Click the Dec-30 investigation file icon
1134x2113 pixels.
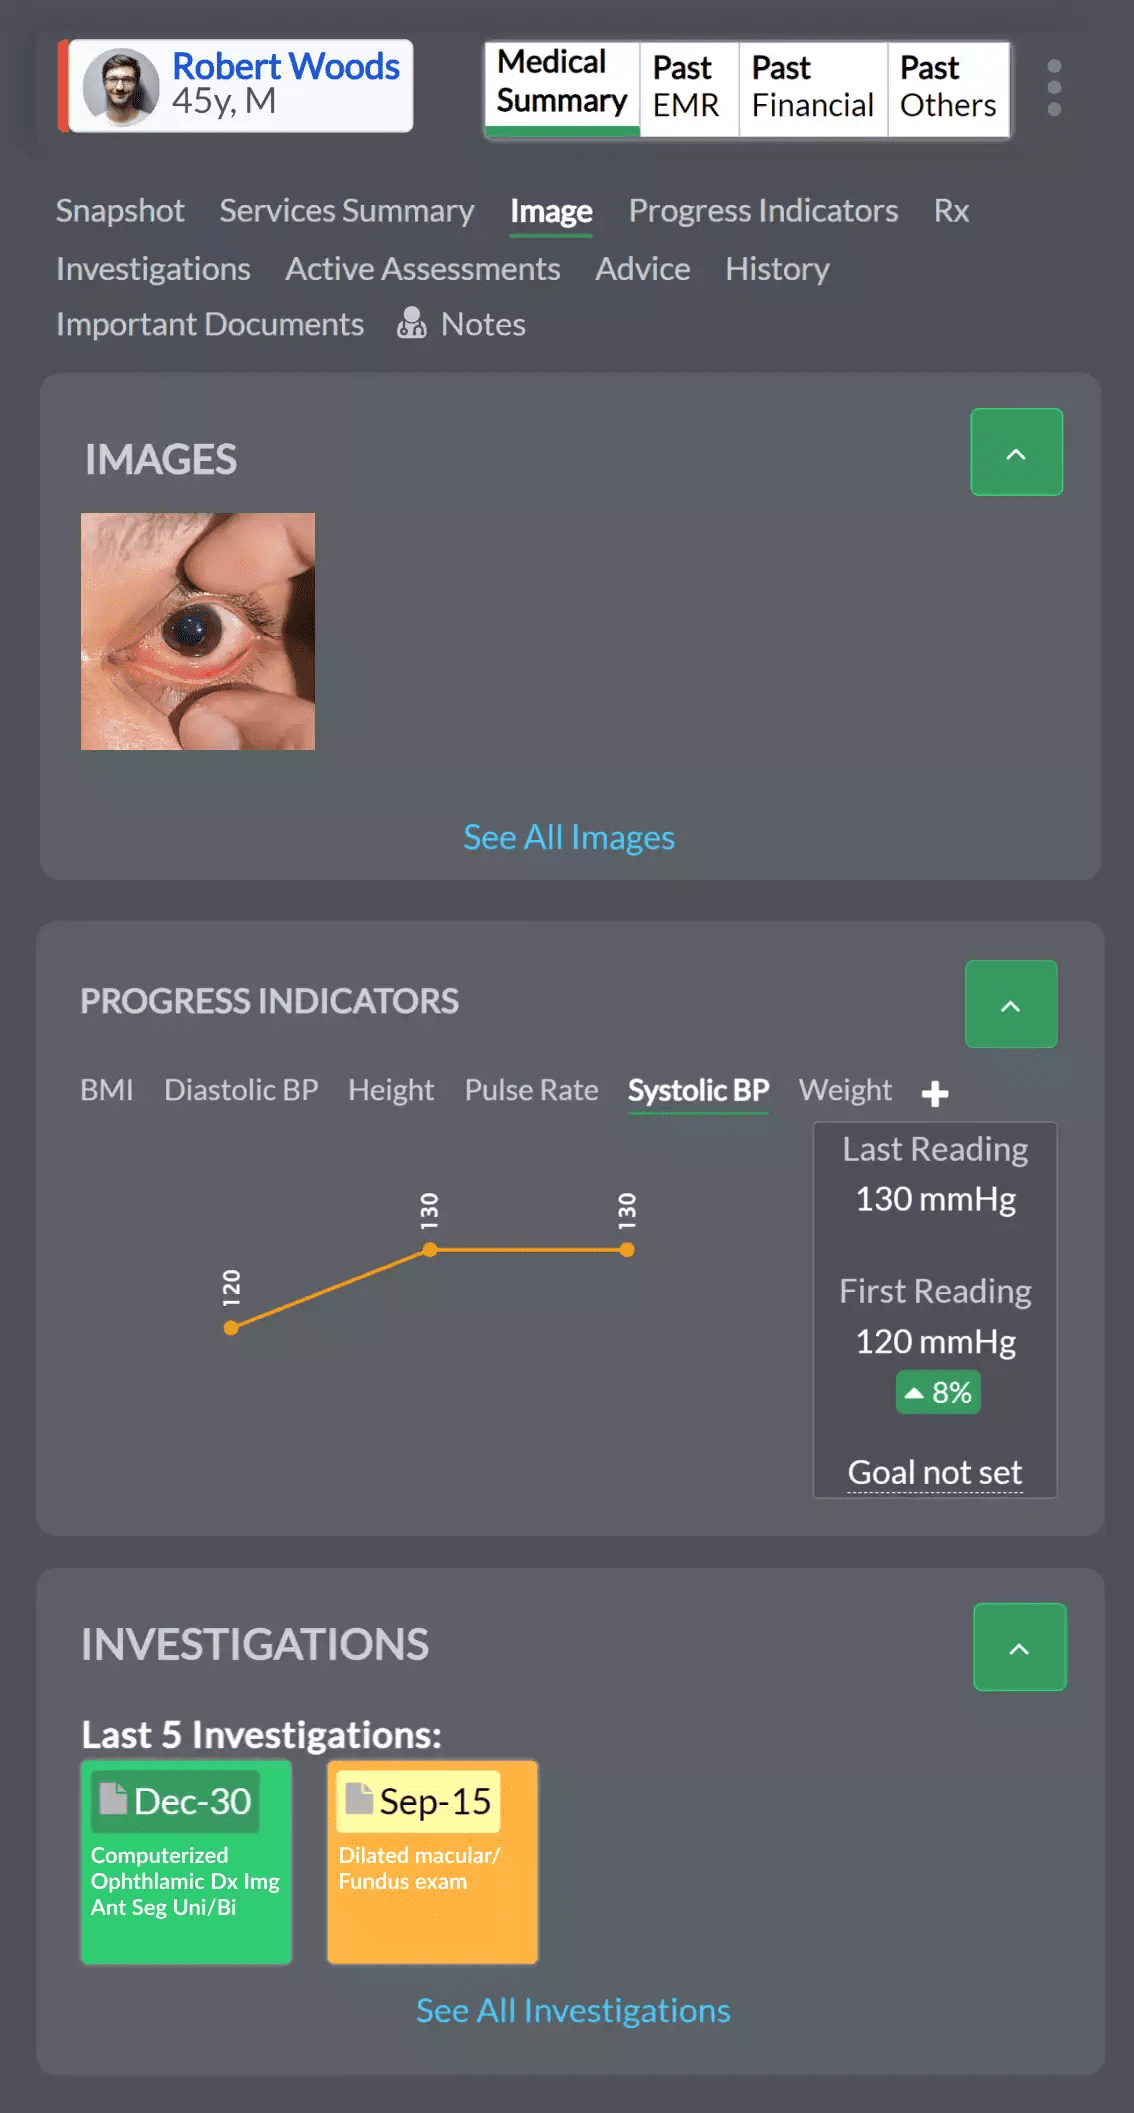(x=114, y=1799)
